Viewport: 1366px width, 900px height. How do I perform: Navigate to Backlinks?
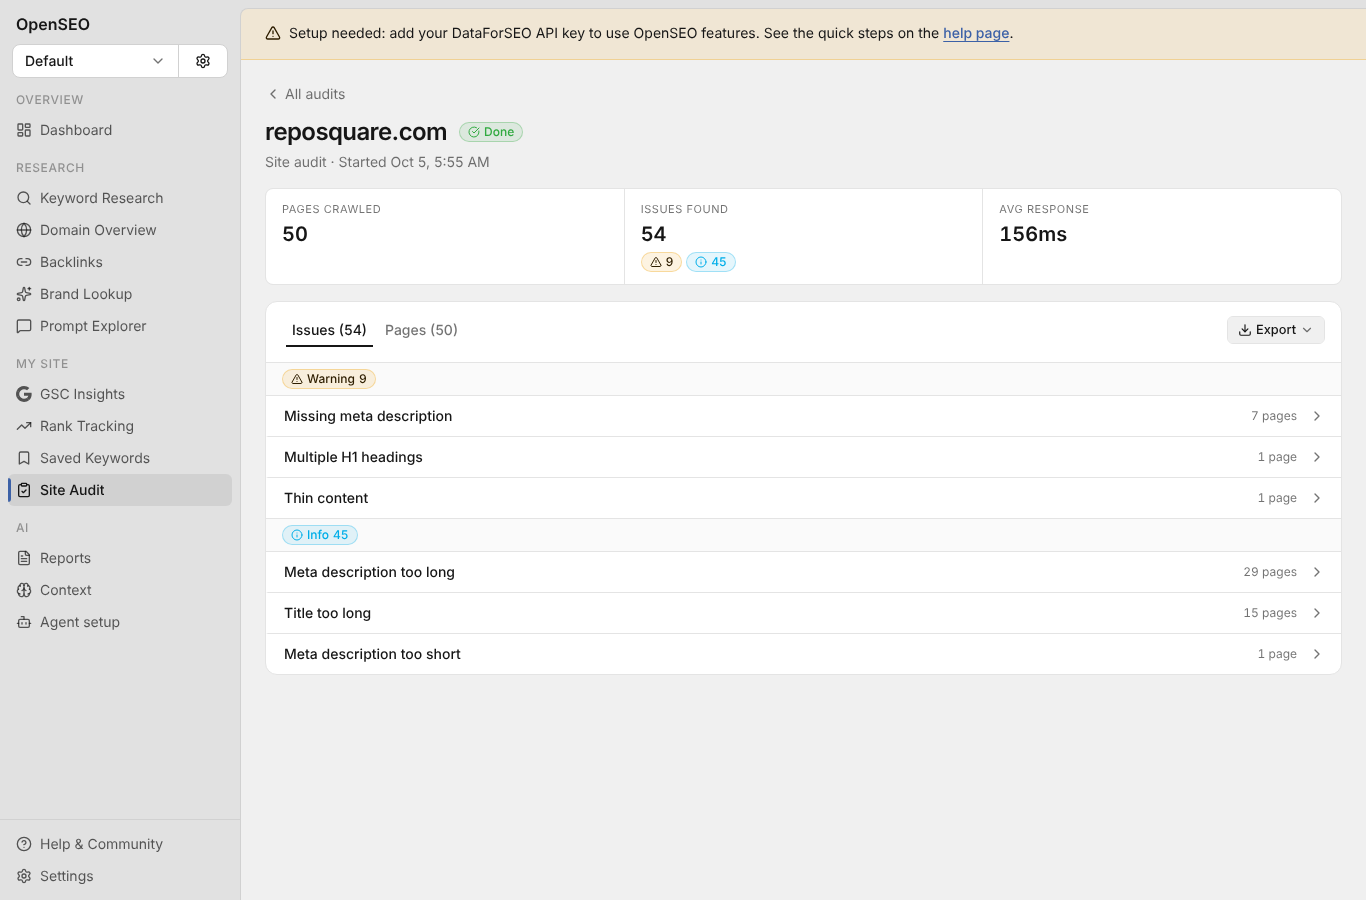coord(120,262)
